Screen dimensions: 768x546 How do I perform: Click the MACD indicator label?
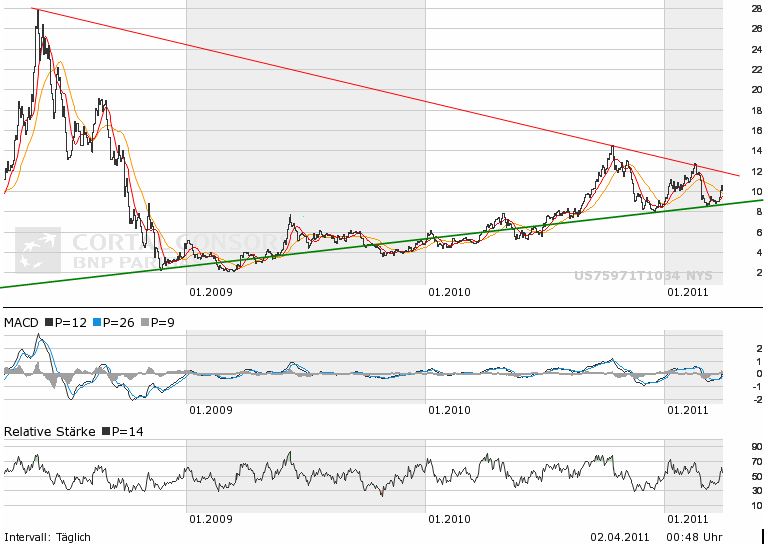[x=21, y=322]
